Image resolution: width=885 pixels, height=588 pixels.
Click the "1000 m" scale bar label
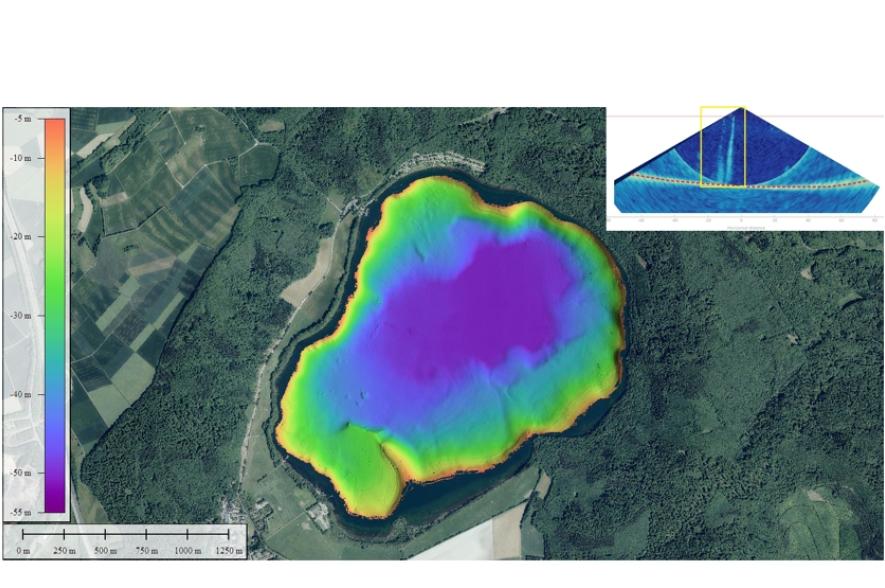(187, 550)
